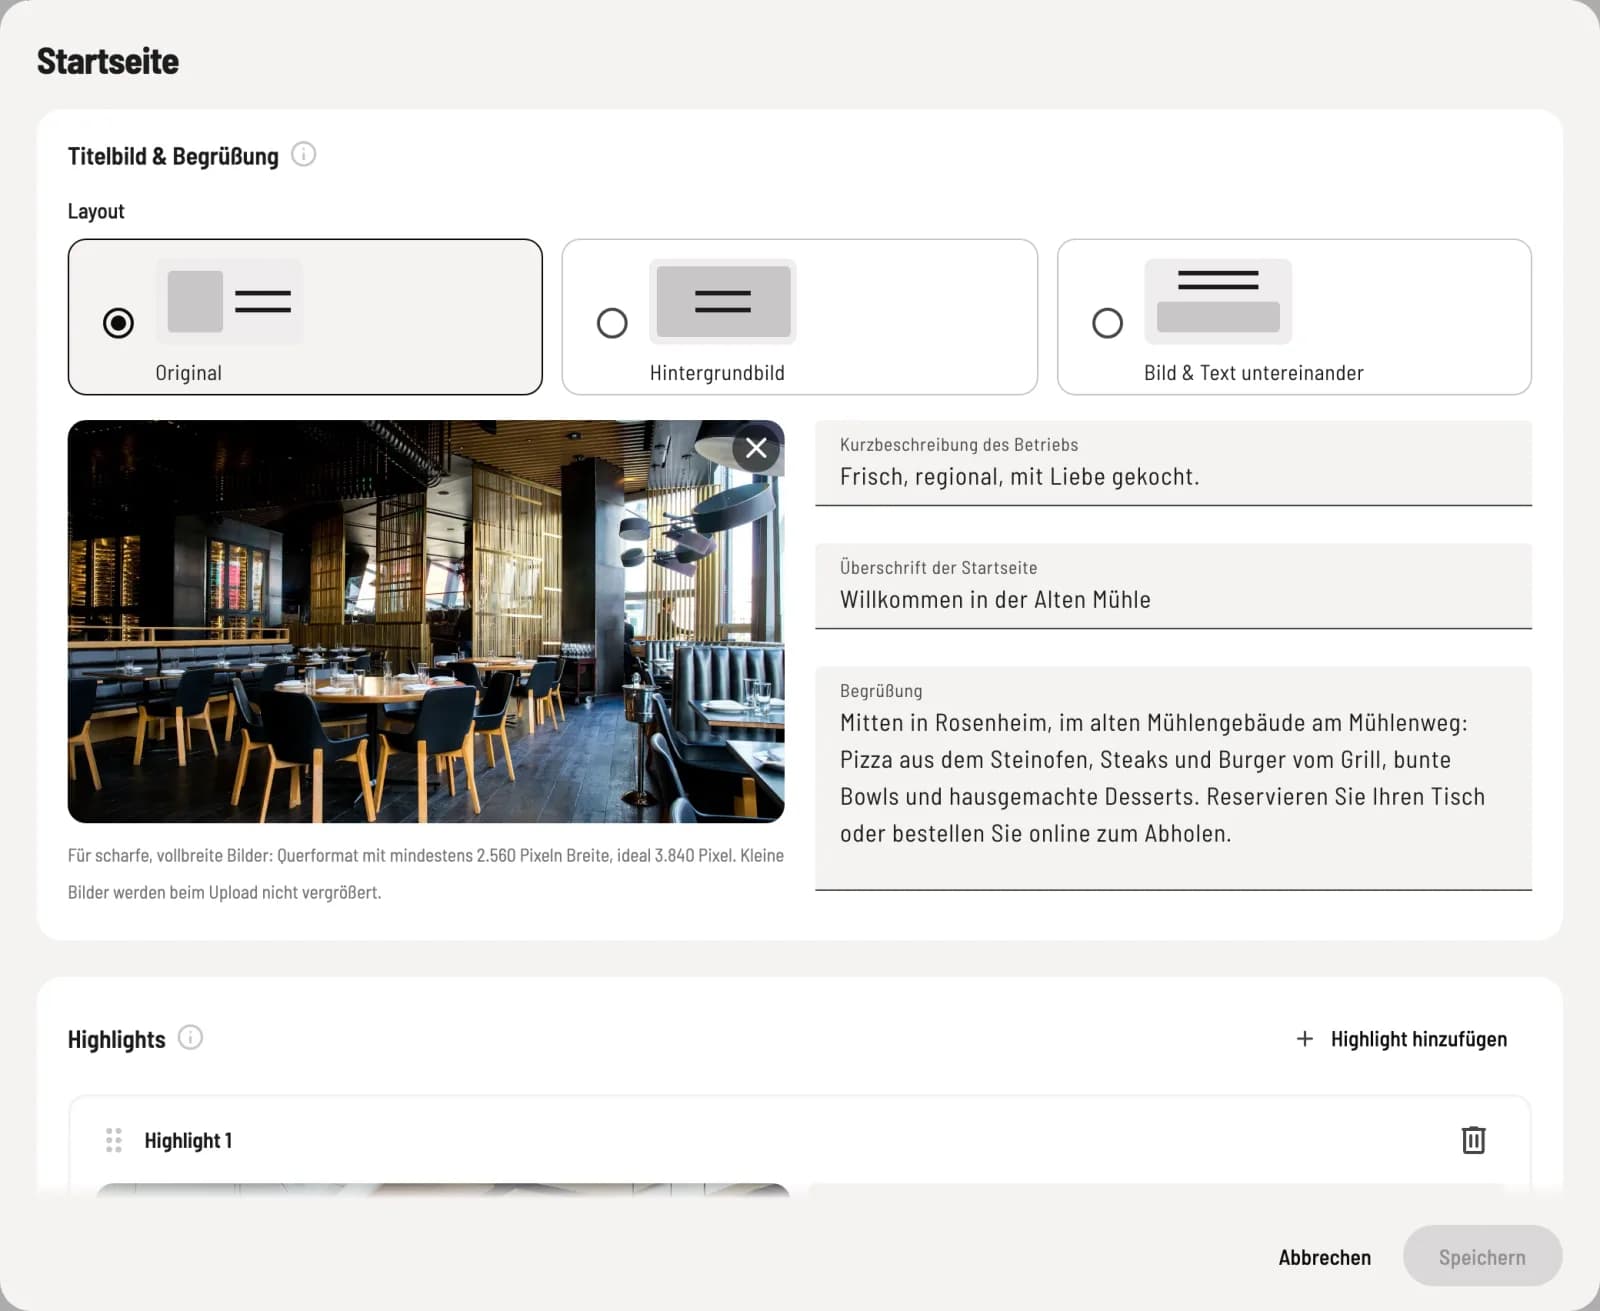Viewport: 1600px width, 1311px height.
Task: Open info tooltip next to Titelbild & Begrüßung
Action: [x=303, y=154]
